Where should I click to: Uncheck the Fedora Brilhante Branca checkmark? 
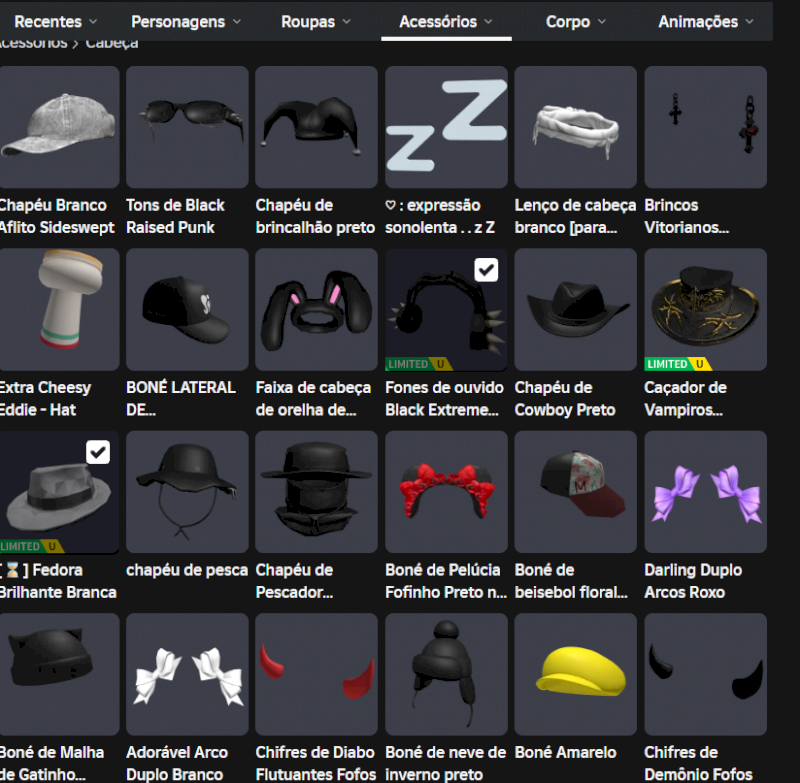click(98, 452)
